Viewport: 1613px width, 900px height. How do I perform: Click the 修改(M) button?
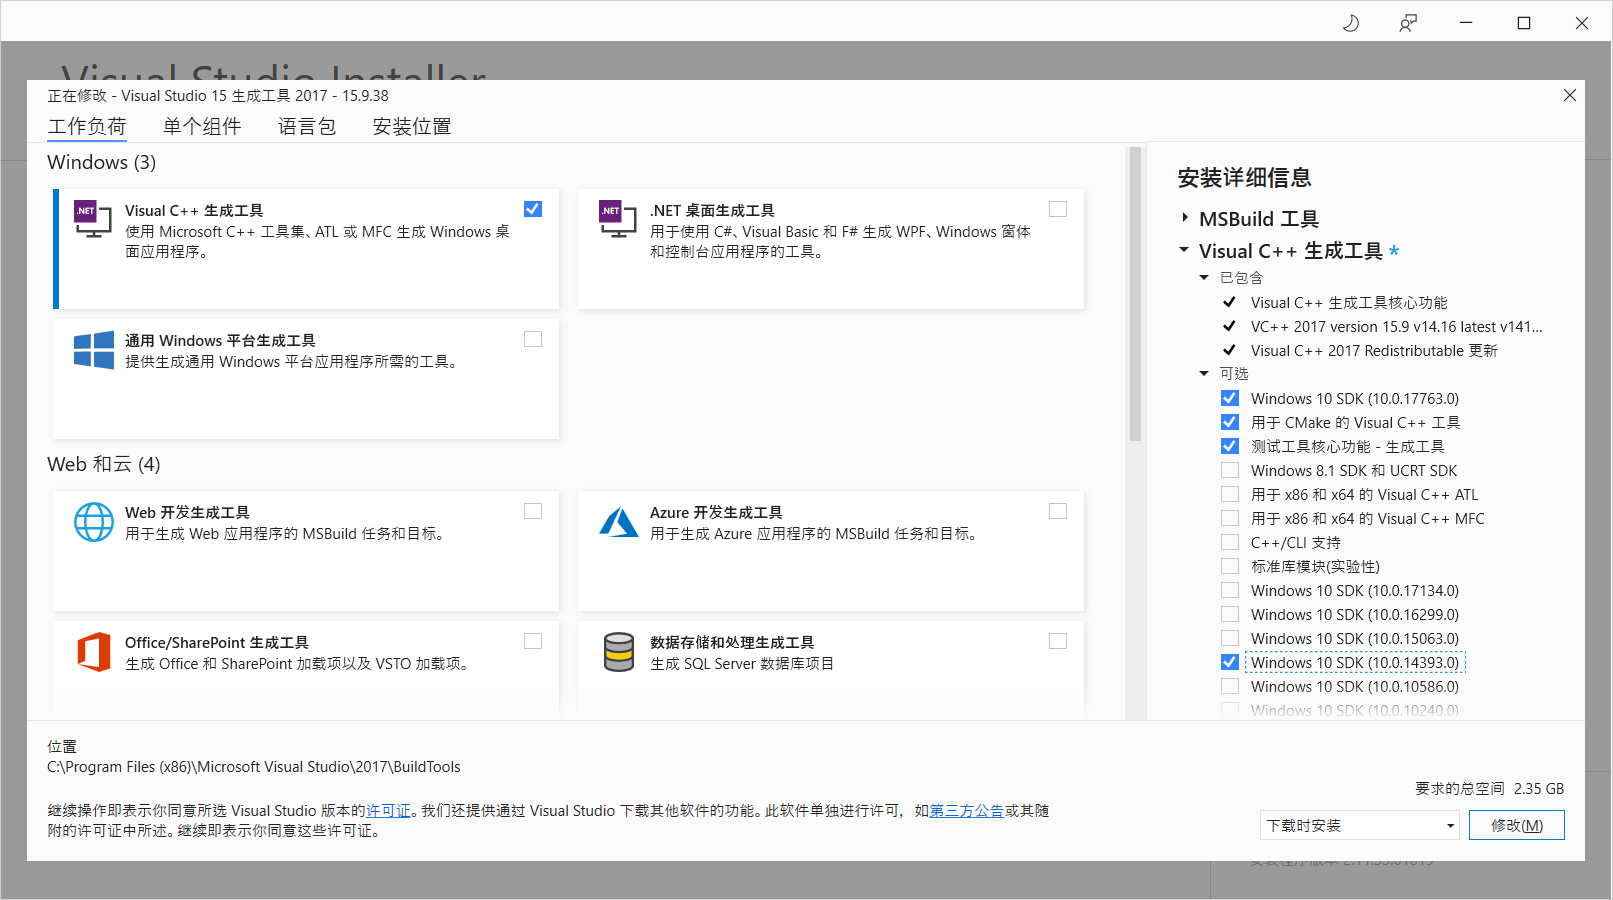point(1517,825)
